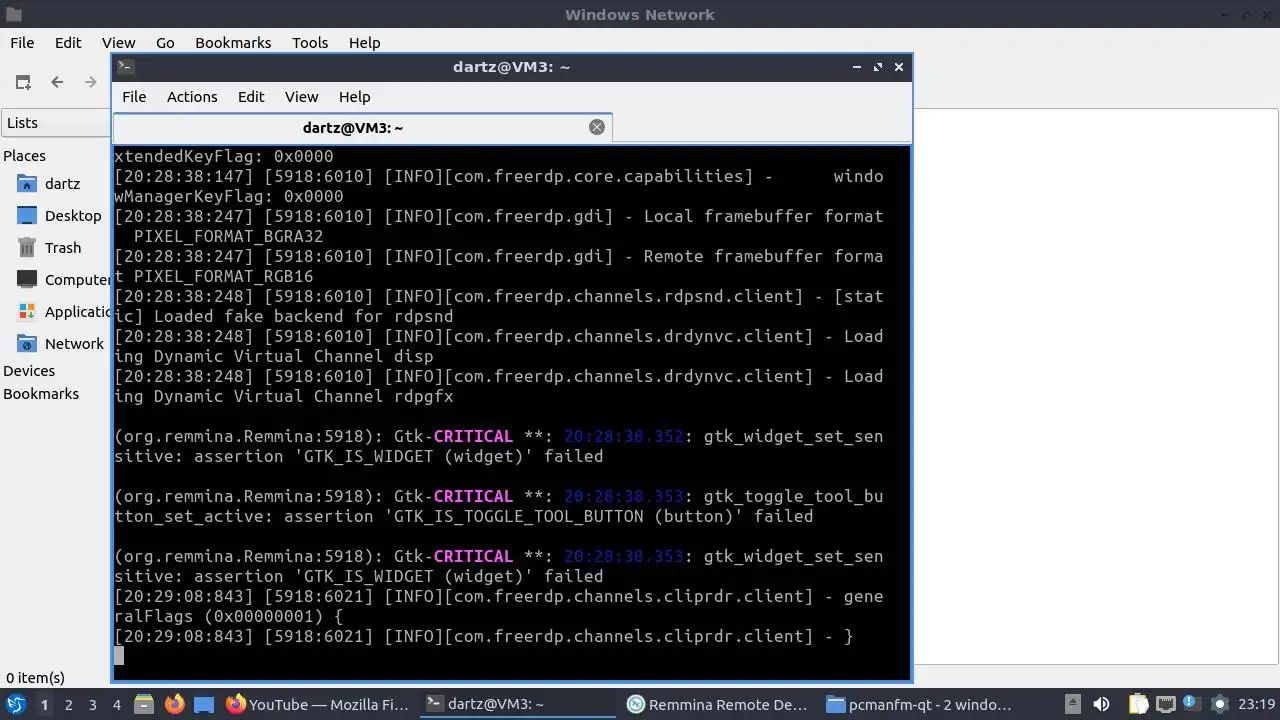The image size is (1280, 720).
Task: Click the 0 item(s) status bar text
Action: pos(35,678)
